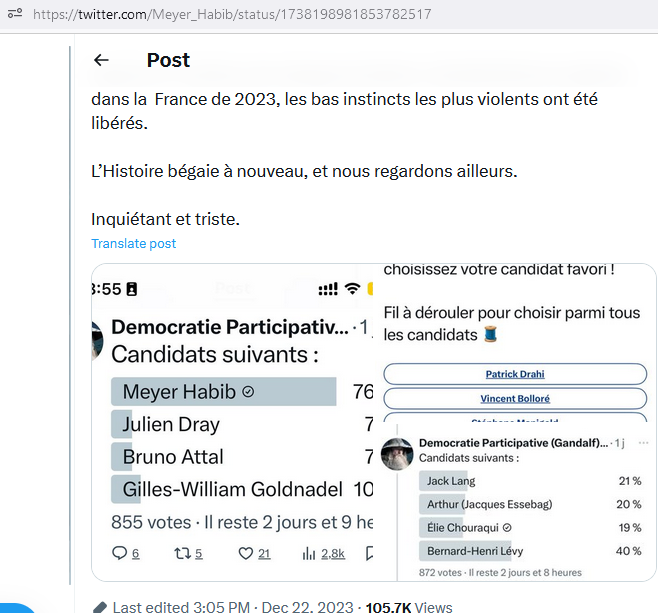Open site settings icon in address bar

click(15, 13)
